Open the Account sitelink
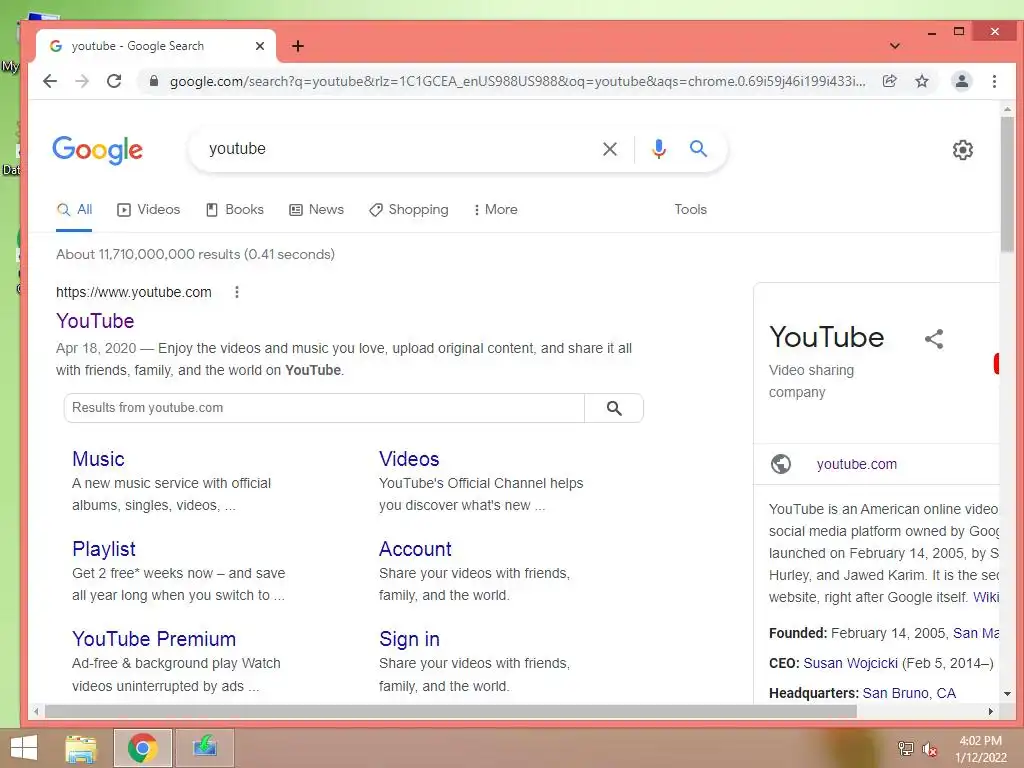 pos(415,549)
